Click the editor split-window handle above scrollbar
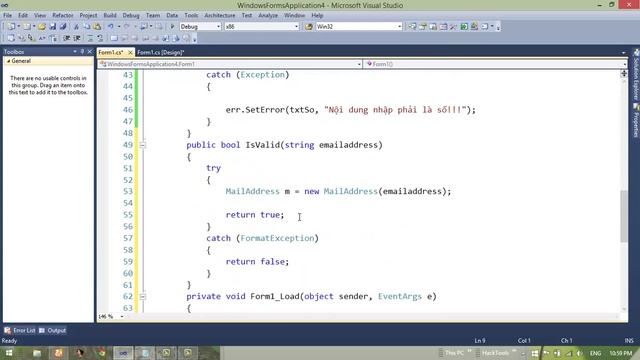The height and width of the screenshot is (360, 640). 624,73
